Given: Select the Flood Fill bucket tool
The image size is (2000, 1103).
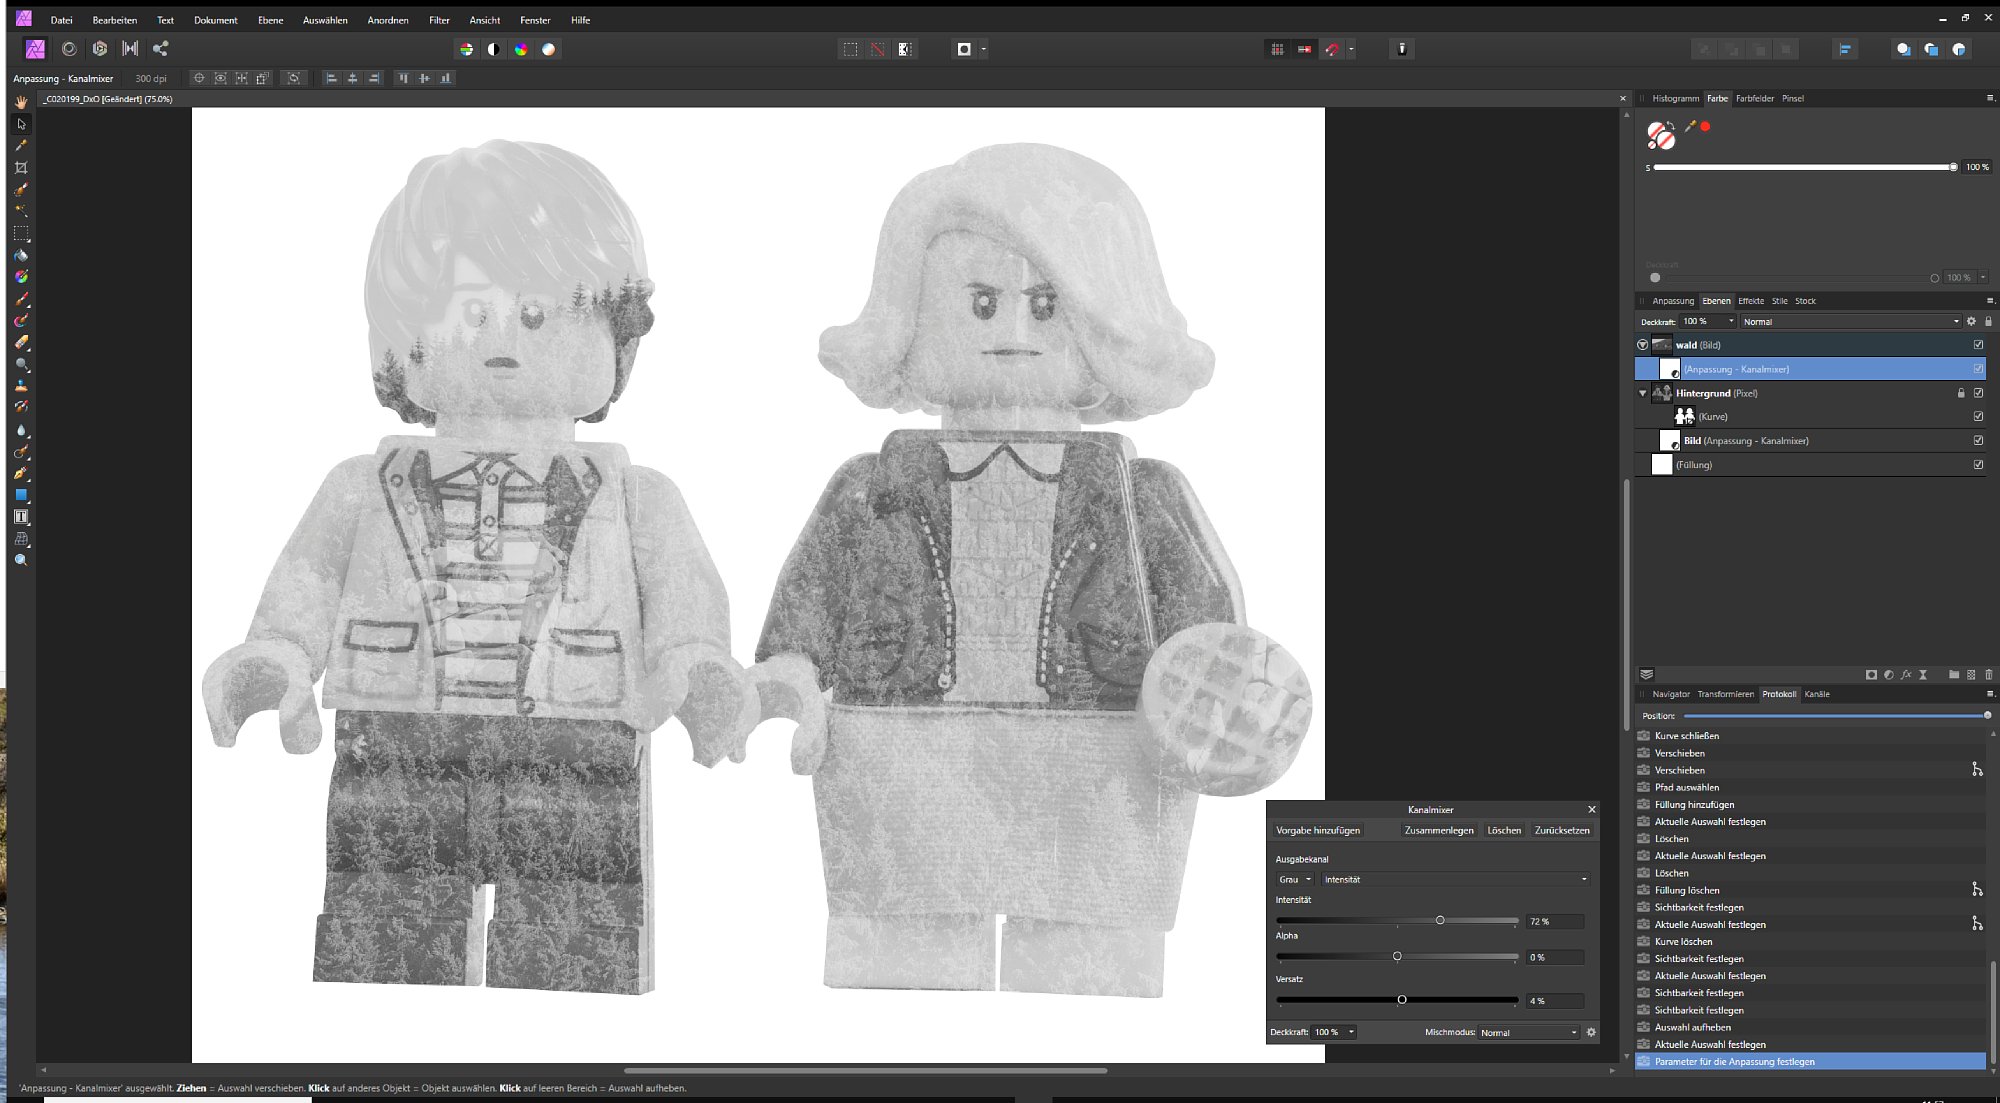Looking at the screenshot, I should pos(21,255).
